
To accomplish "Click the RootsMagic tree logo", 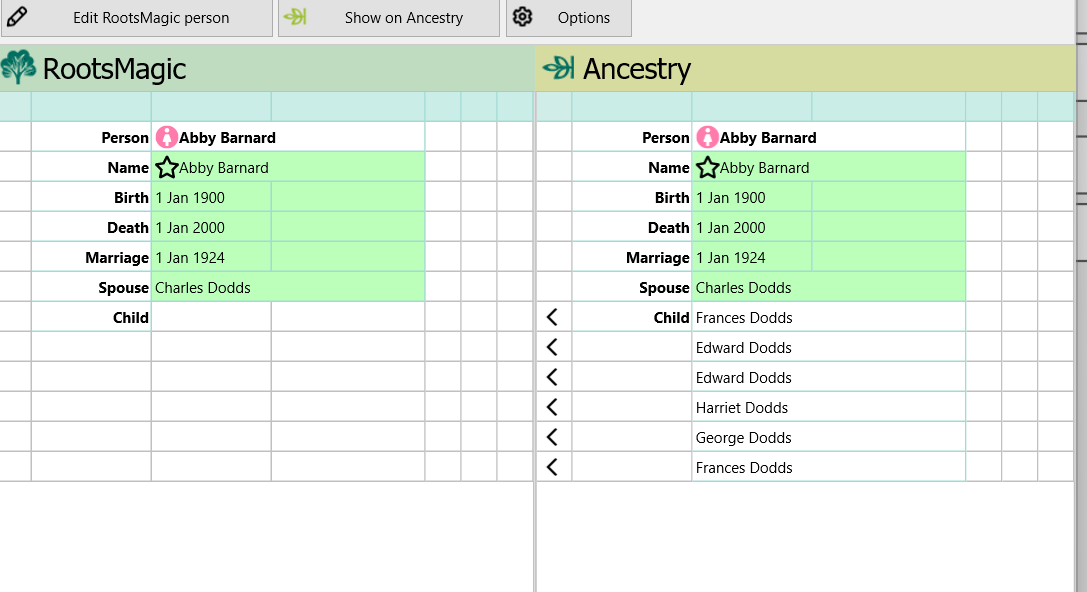I will pos(18,67).
